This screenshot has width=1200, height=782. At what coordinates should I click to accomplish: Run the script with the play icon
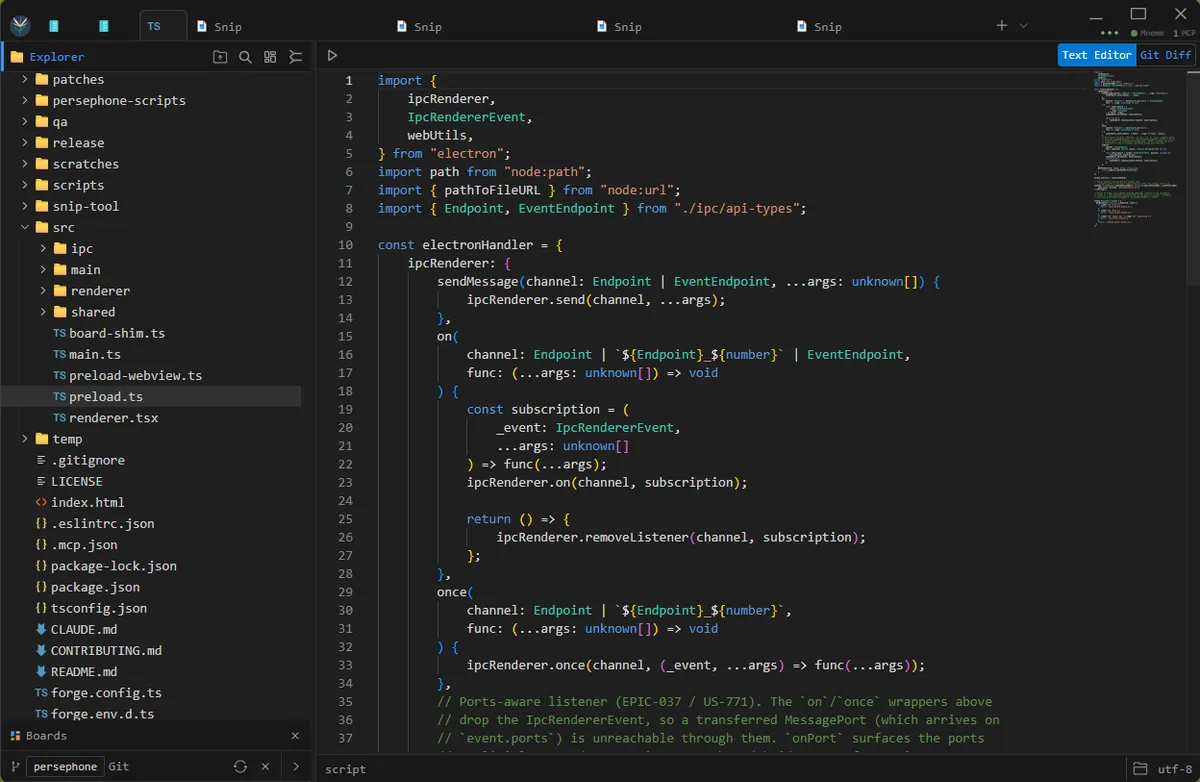coord(332,55)
